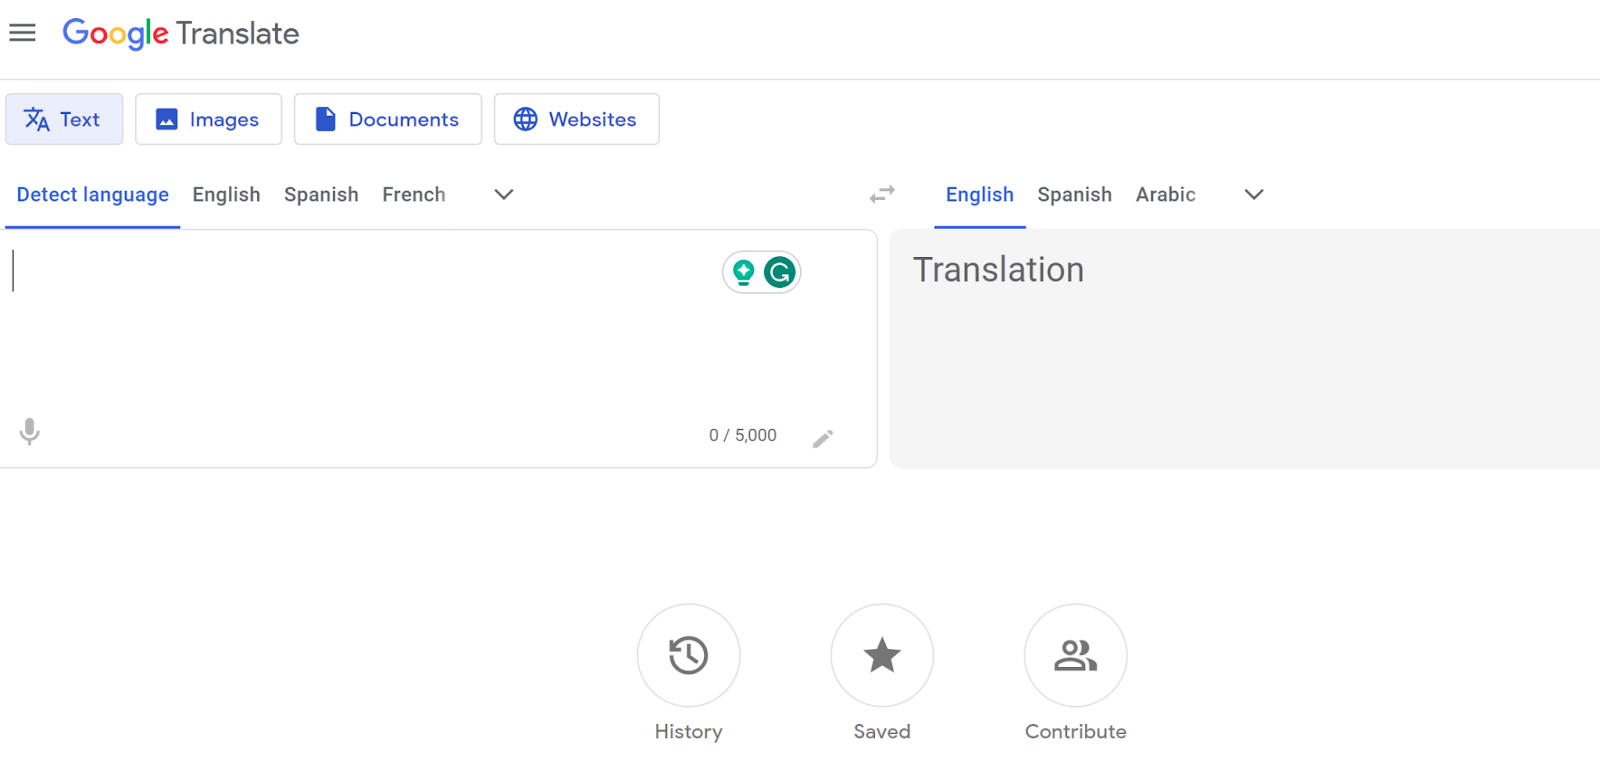Start voice input with microphone
The width and height of the screenshot is (1600, 763).
(30, 432)
